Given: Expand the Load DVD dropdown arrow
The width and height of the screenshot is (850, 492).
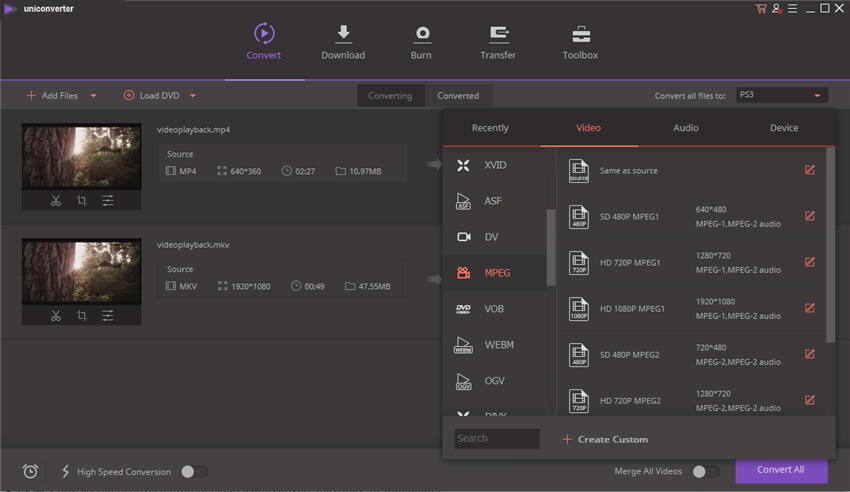Looking at the screenshot, I should [x=193, y=96].
